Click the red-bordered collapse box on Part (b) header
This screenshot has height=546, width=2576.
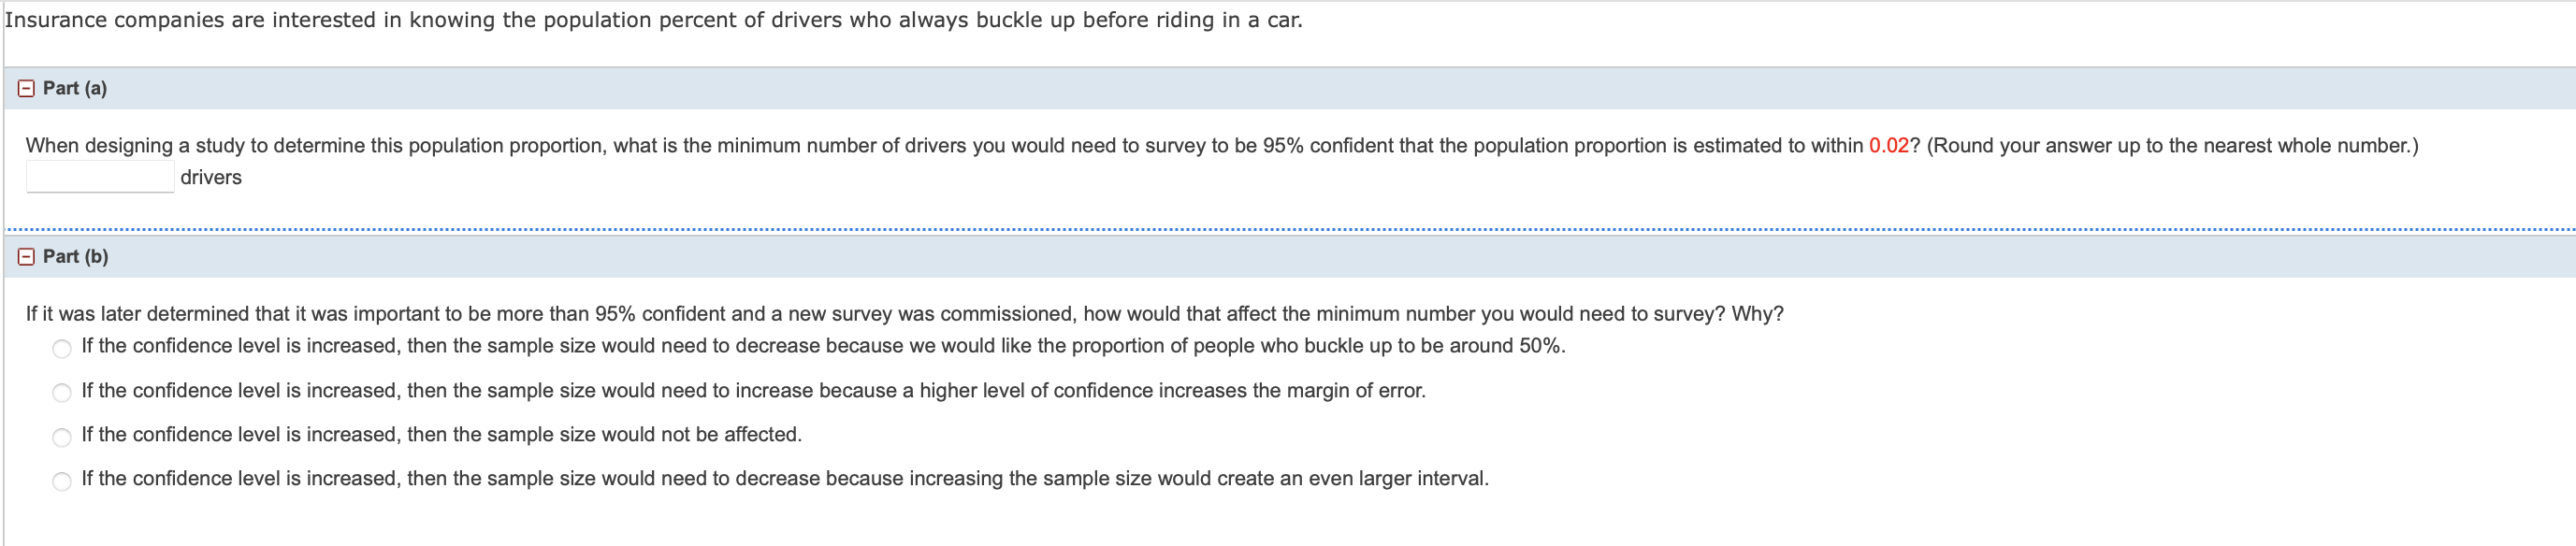point(24,256)
